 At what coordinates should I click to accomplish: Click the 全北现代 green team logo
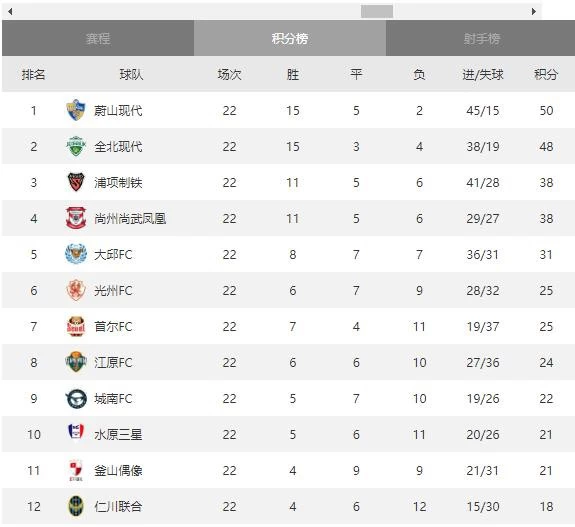pos(76,146)
